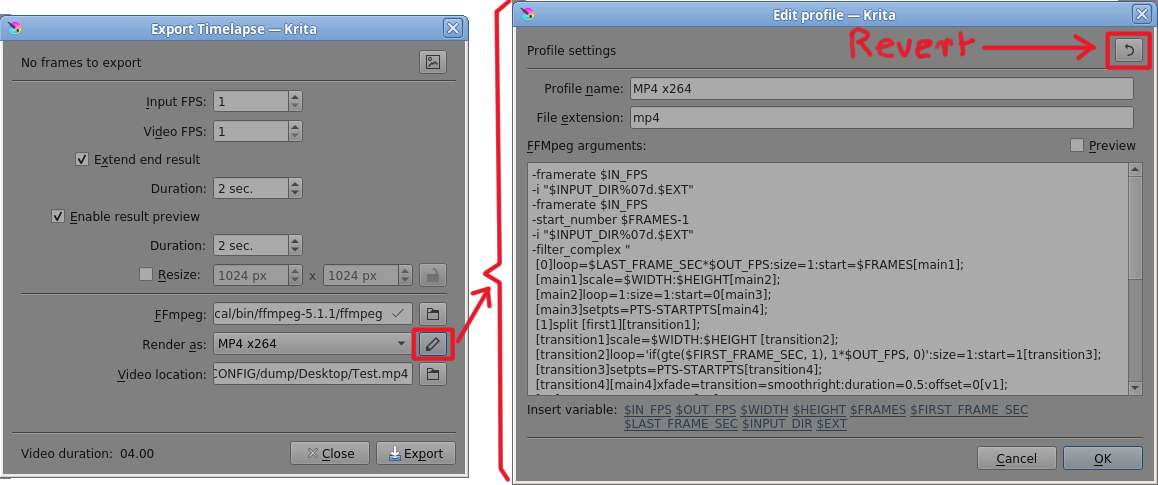Viewport: 1158px width, 485px height.
Task: Click the Video location path field
Action: 313,374
